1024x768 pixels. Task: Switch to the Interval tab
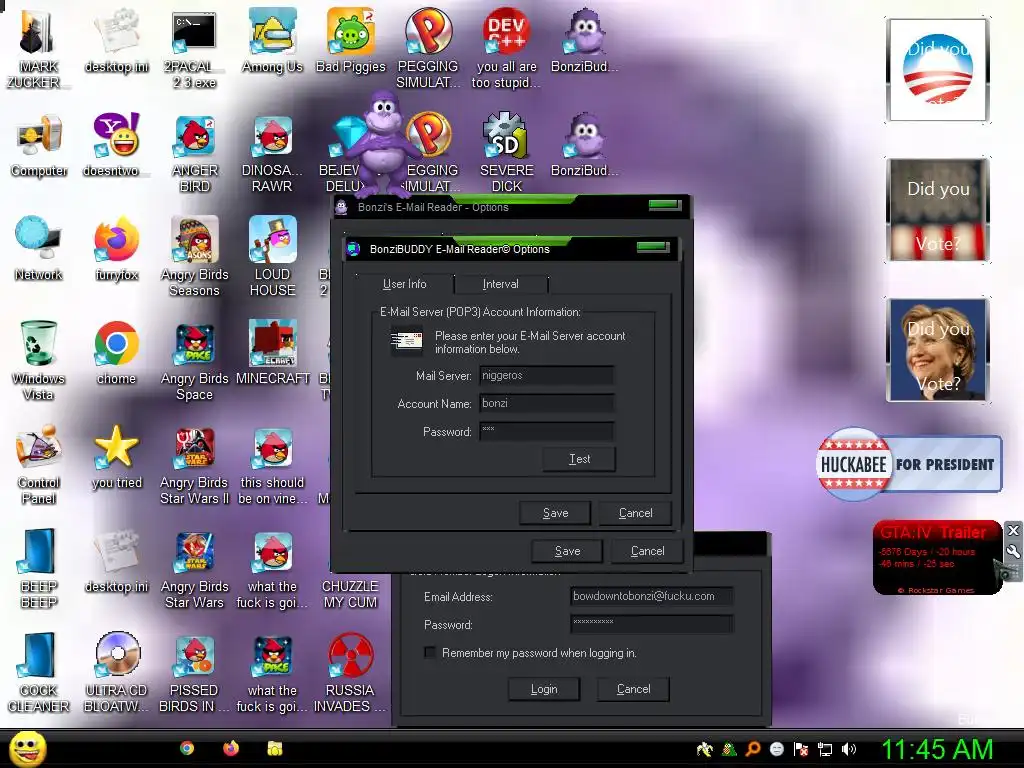point(500,284)
